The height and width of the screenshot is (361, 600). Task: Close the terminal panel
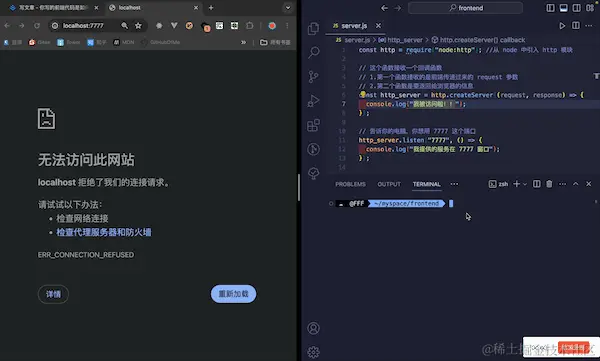[589, 184]
